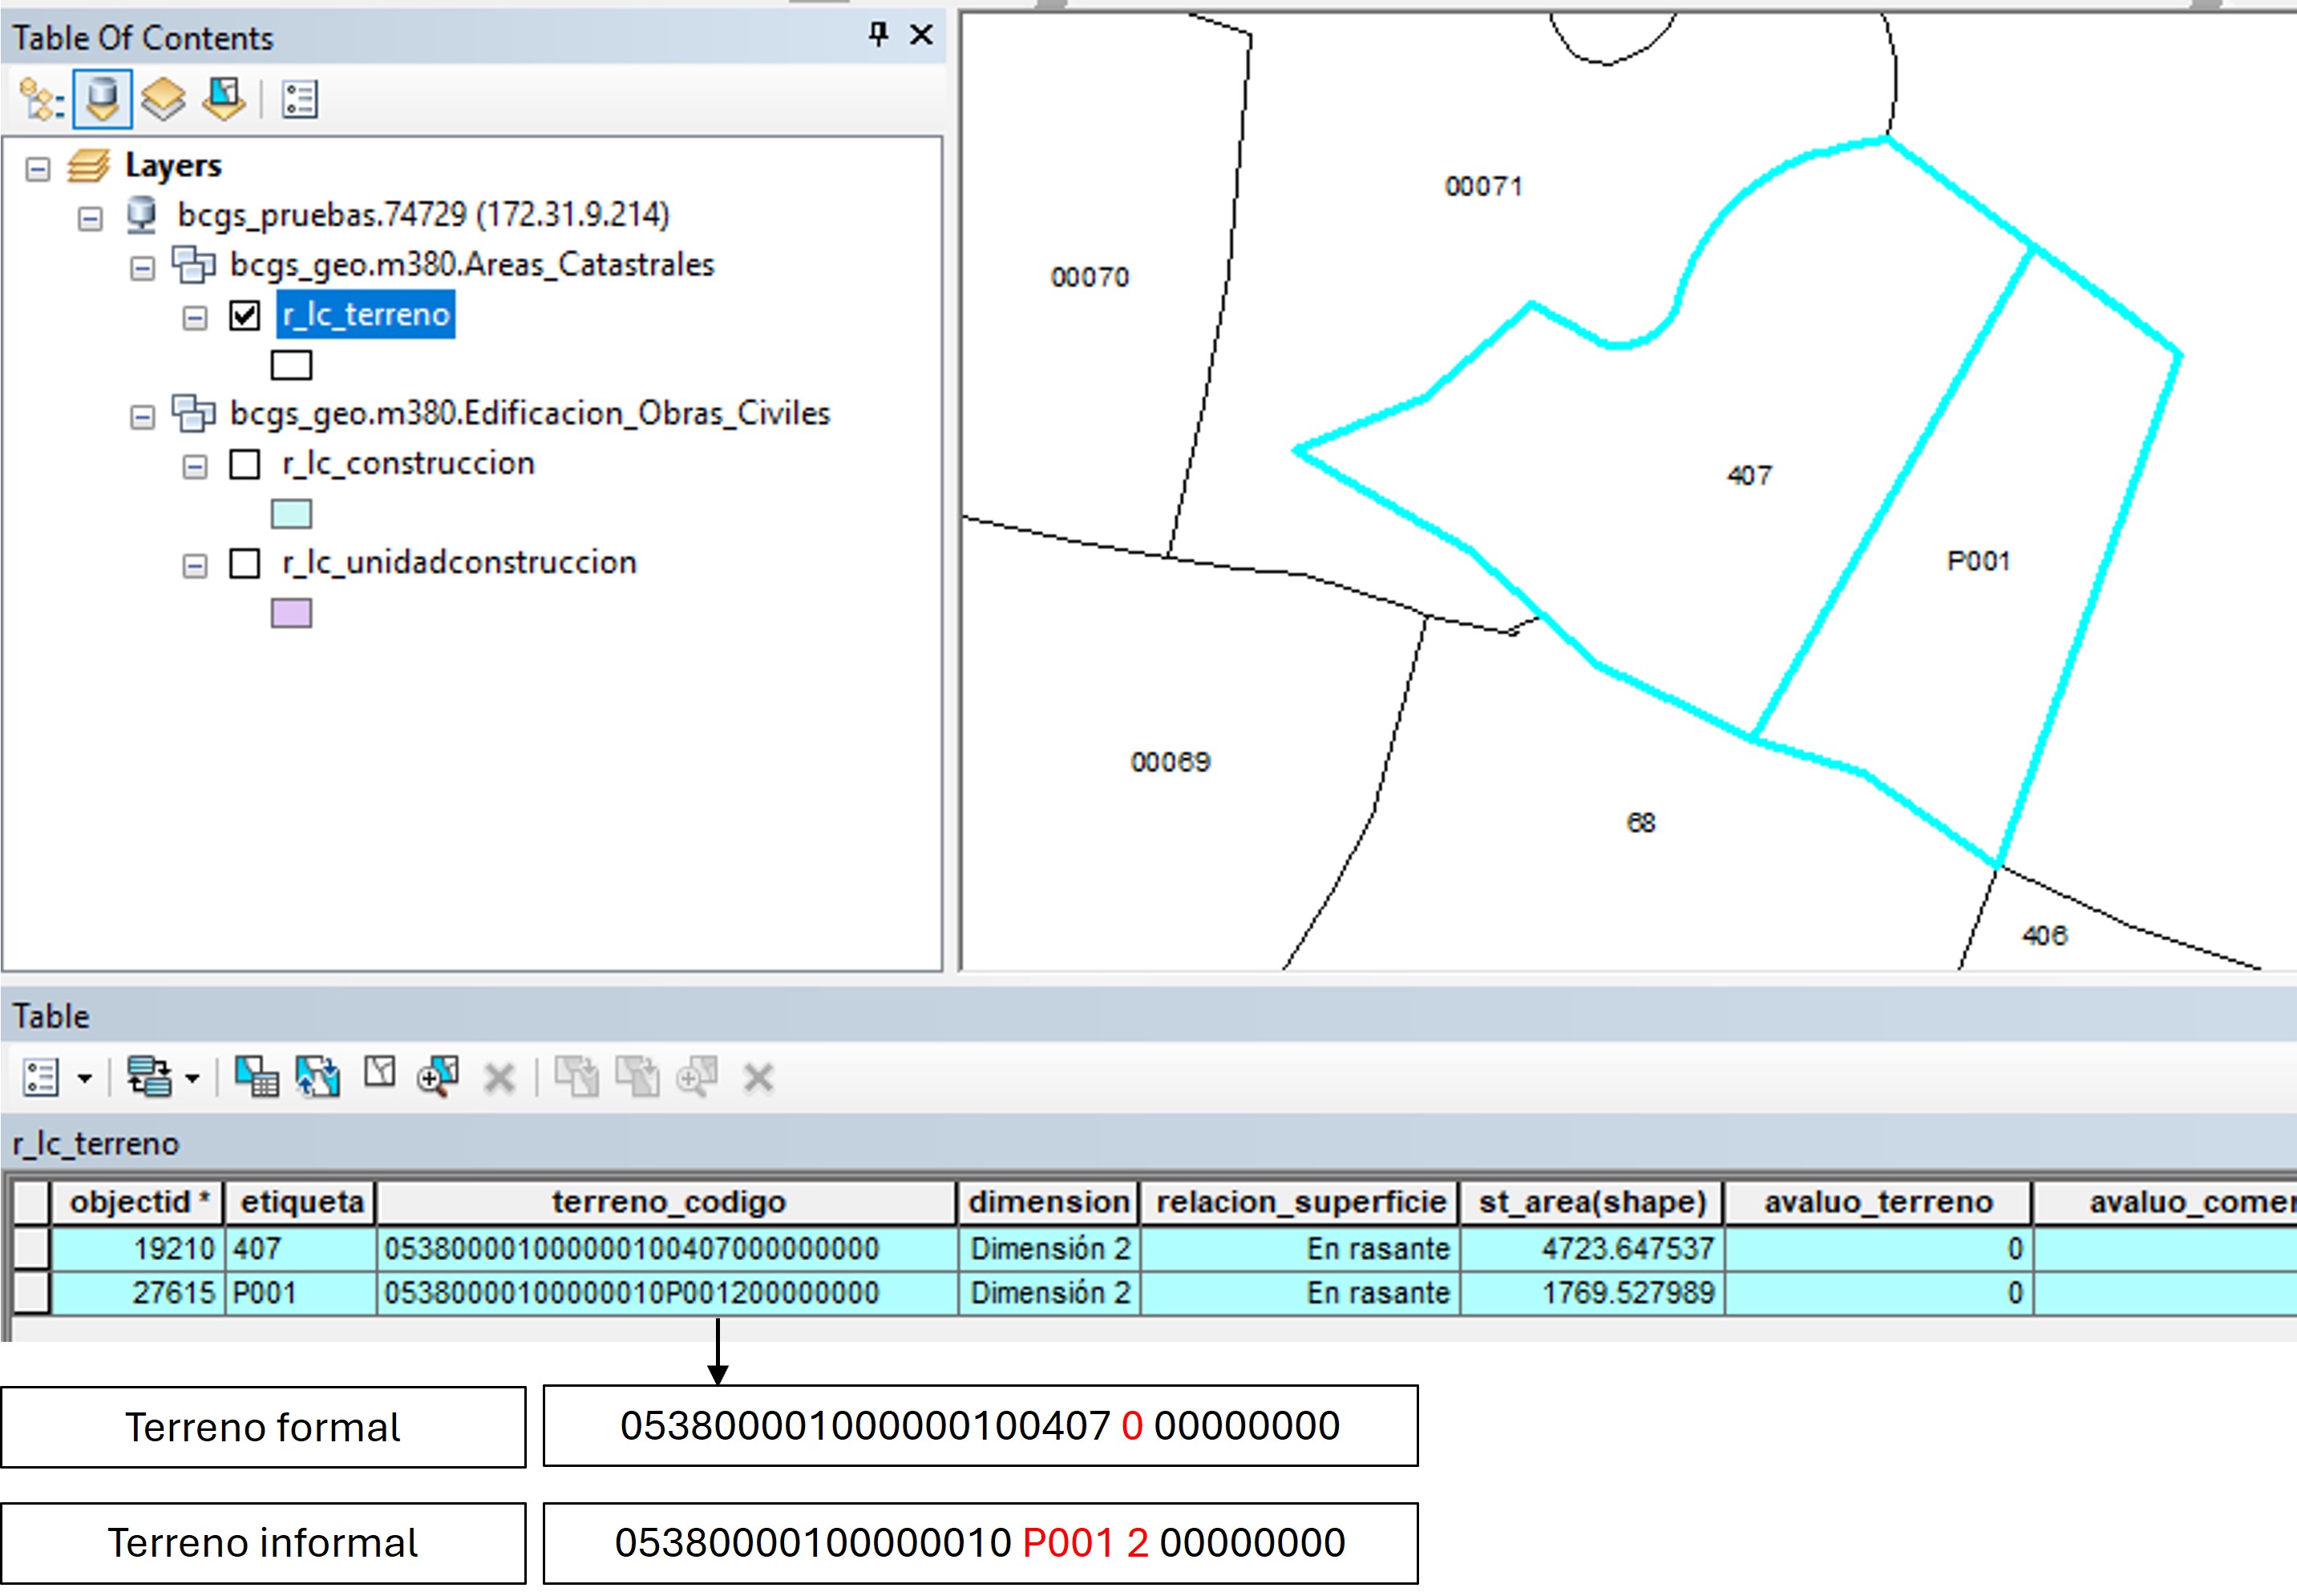Open Table Options menu icon

pyautogui.click(x=41, y=1077)
